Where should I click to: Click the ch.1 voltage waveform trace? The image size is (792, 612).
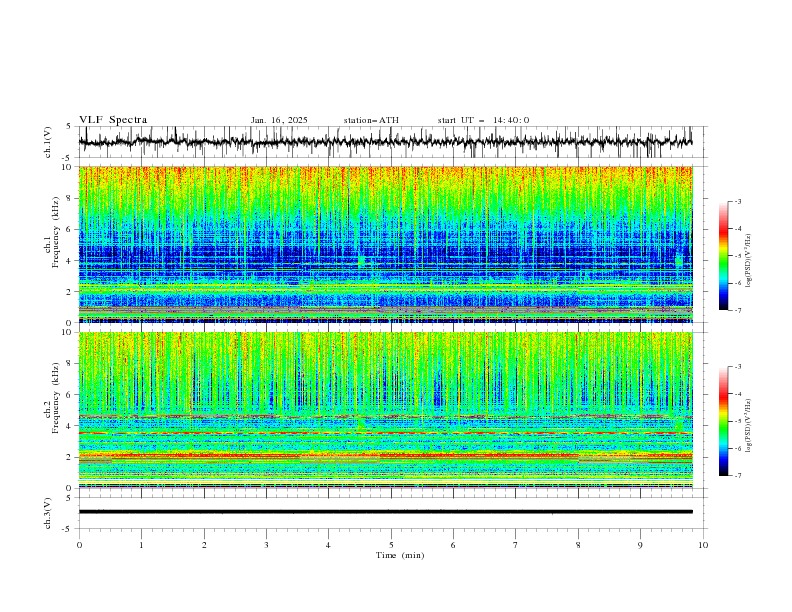click(x=385, y=142)
